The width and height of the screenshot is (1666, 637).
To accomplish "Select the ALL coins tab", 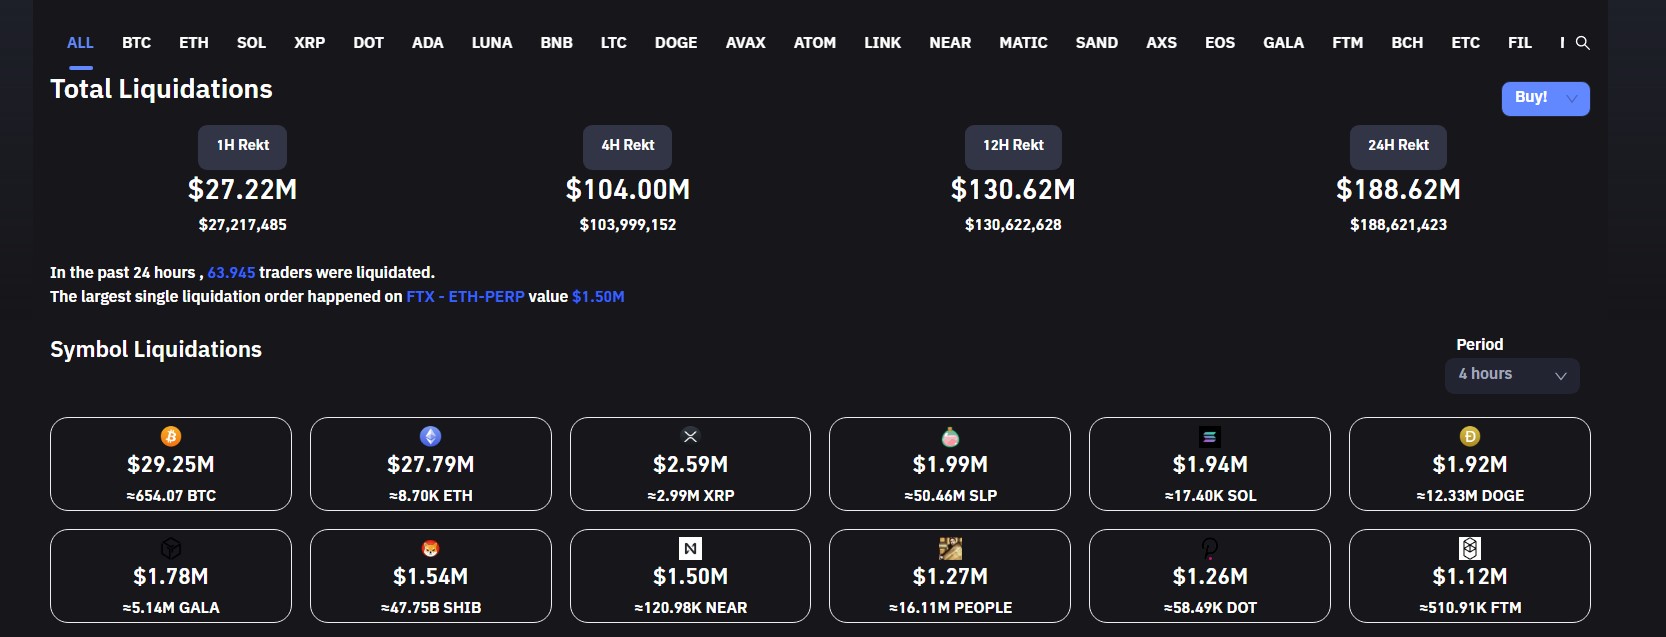I will (x=80, y=43).
